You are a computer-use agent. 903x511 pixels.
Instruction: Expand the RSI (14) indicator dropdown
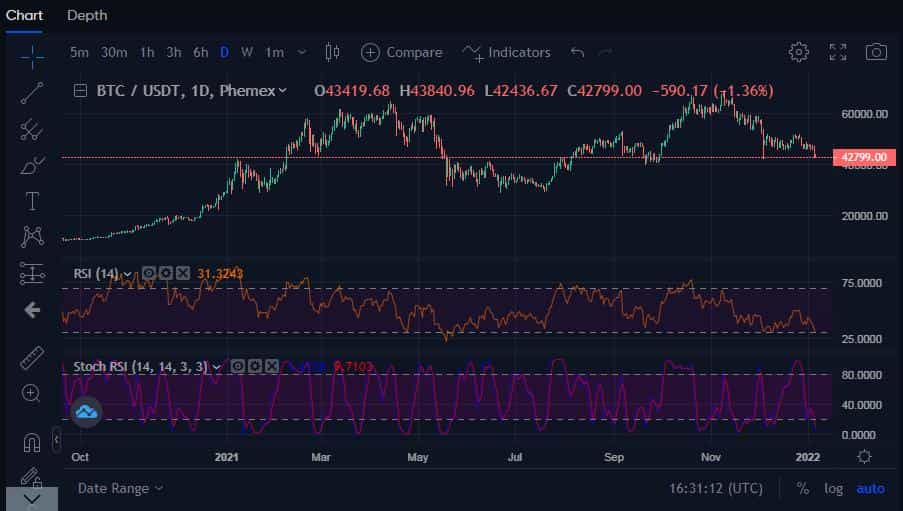click(127, 274)
